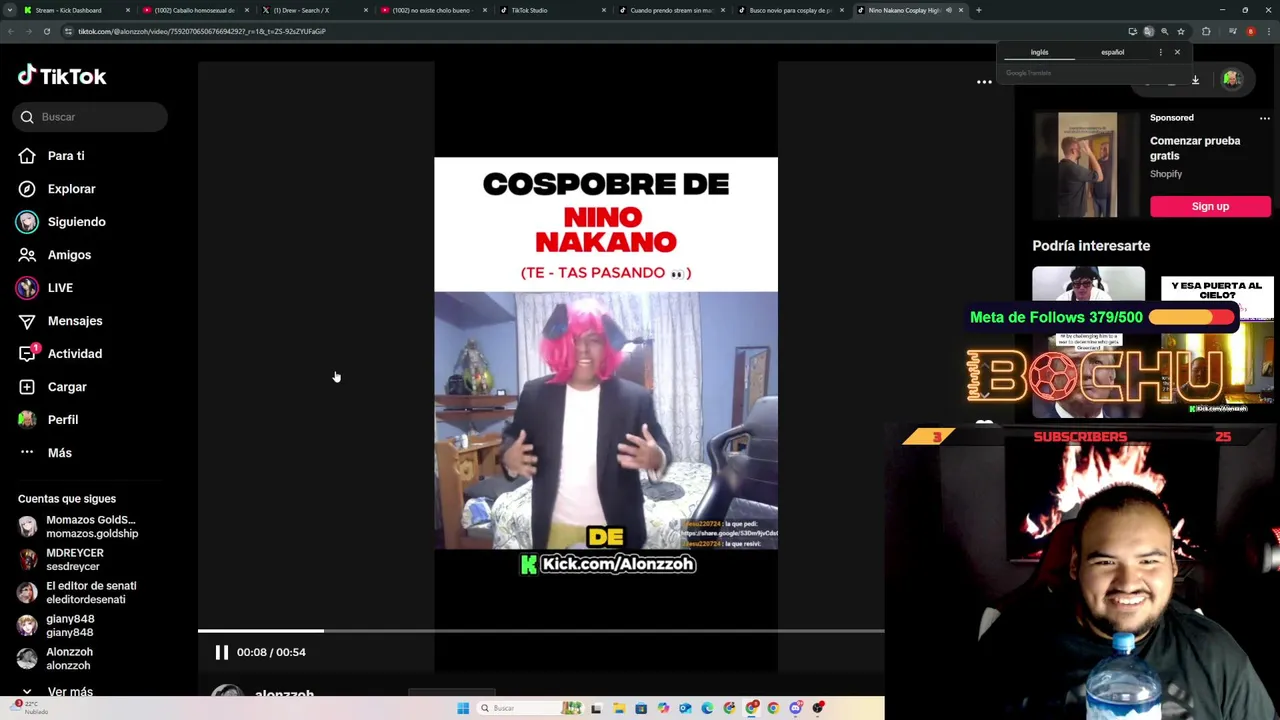Open the Sponsored ad three-dots menu
The image size is (1280, 720).
(1264, 118)
